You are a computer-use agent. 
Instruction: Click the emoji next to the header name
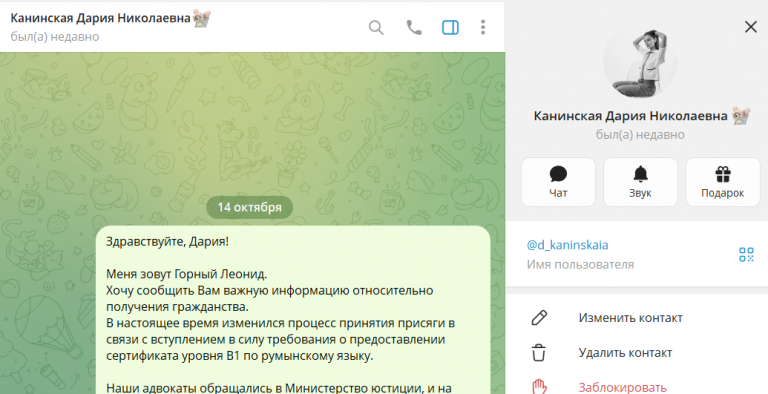[201, 19]
